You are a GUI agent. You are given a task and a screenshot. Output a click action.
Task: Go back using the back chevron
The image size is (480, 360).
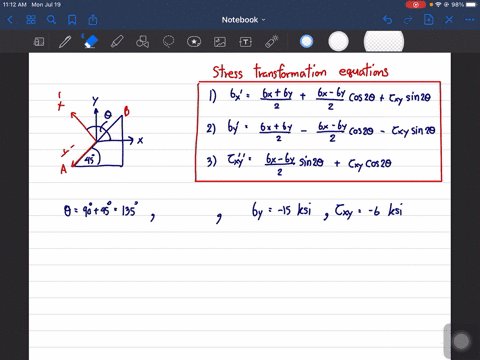pos(10,20)
